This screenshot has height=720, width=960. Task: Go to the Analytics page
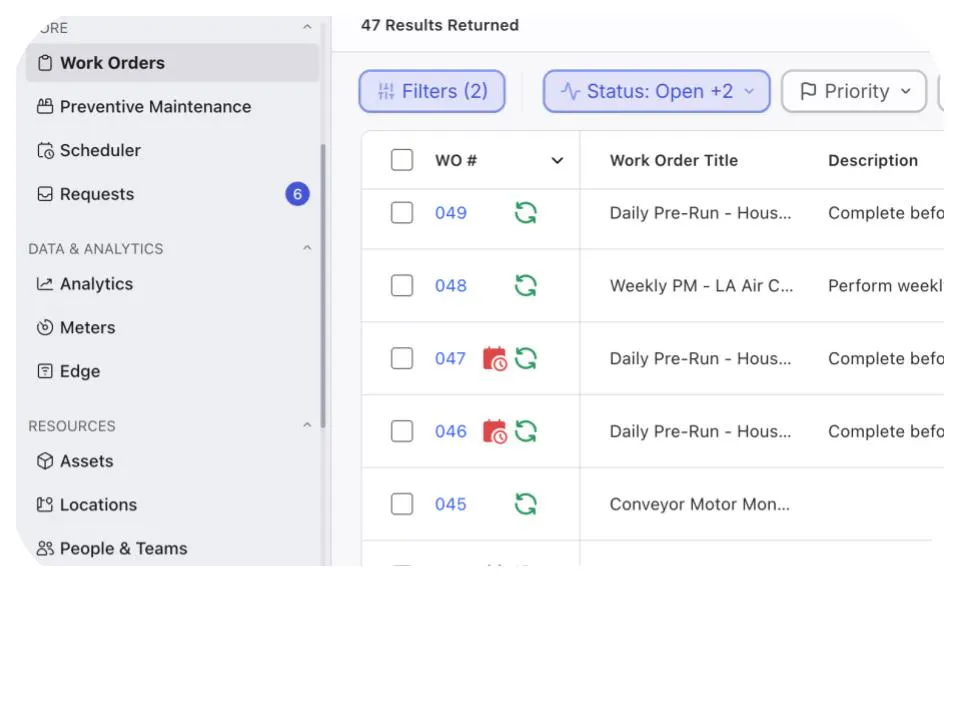click(x=96, y=284)
